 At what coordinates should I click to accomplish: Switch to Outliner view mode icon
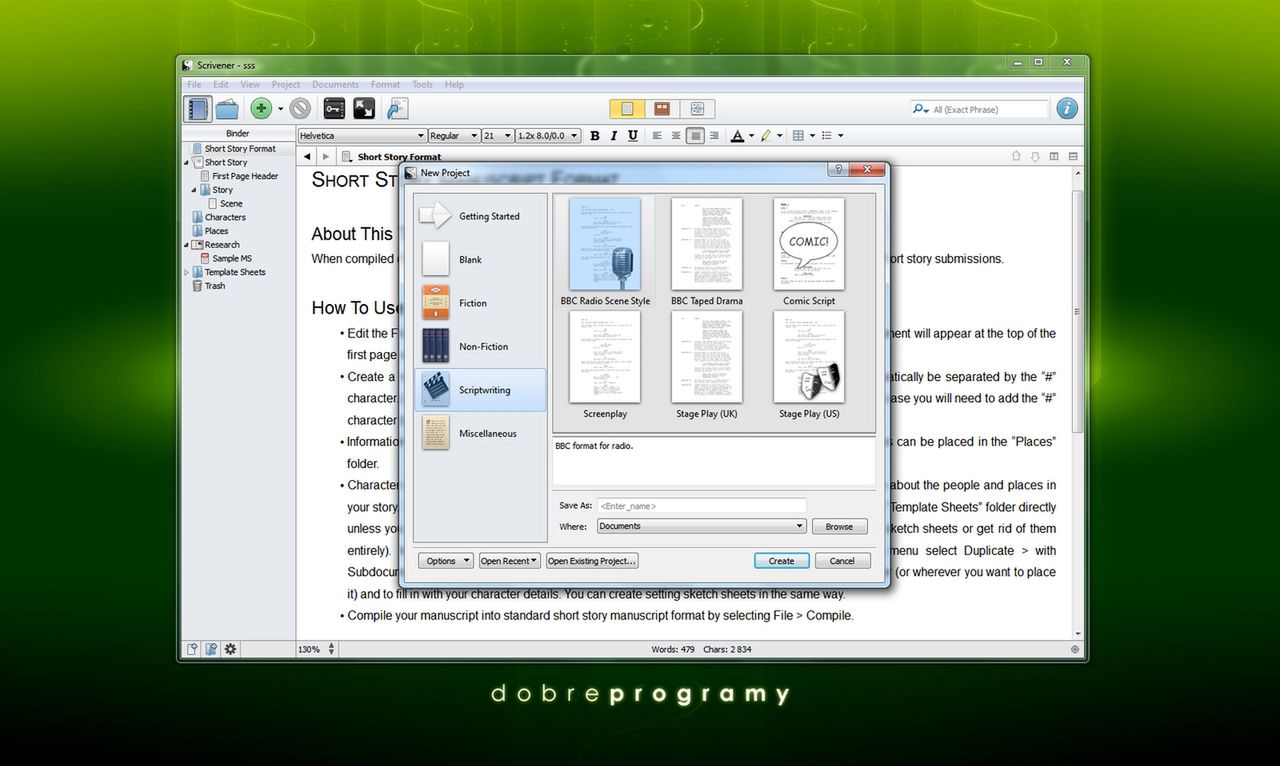click(x=697, y=108)
